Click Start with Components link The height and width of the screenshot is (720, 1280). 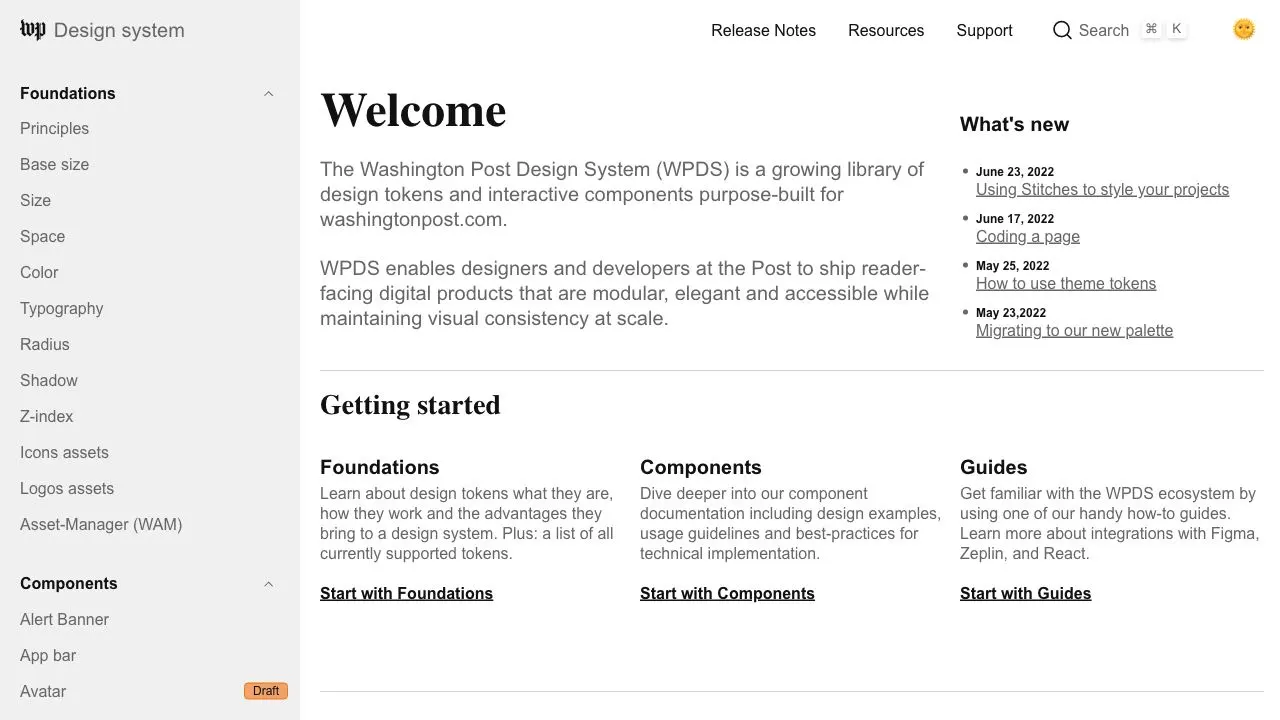pos(727,593)
